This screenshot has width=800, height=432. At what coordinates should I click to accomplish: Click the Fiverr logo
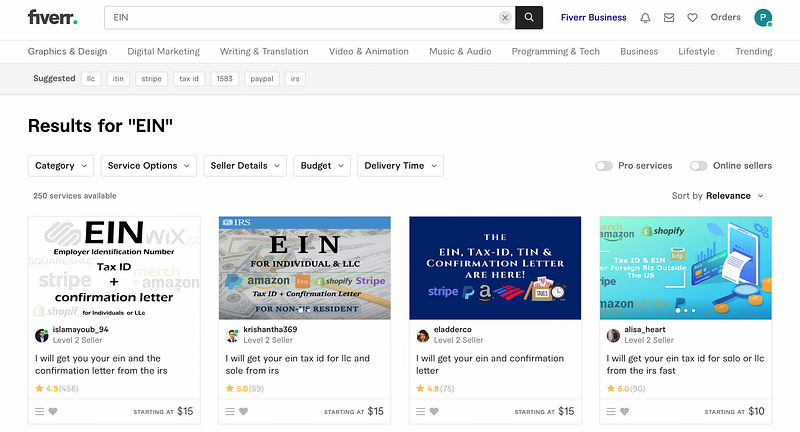click(53, 17)
